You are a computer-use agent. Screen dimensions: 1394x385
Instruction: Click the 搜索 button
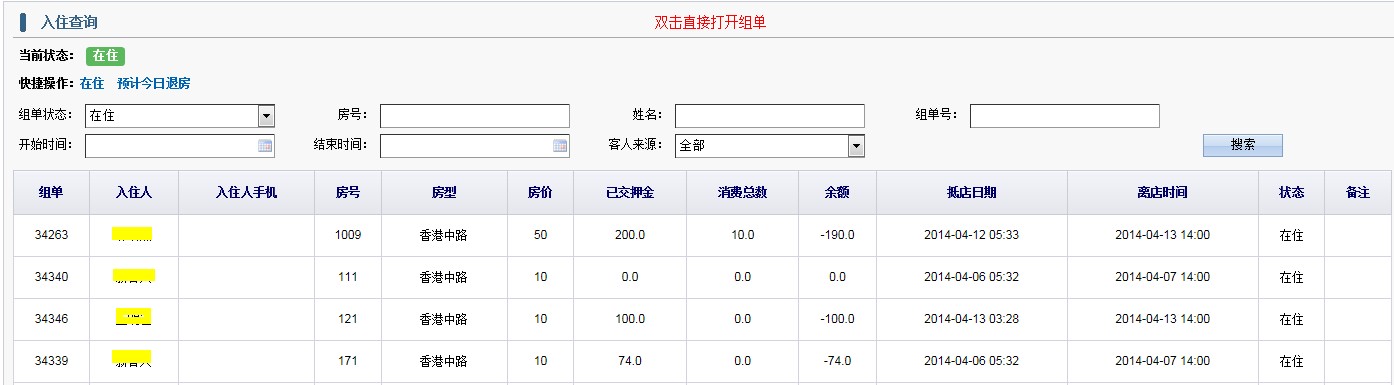coord(1242,145)
